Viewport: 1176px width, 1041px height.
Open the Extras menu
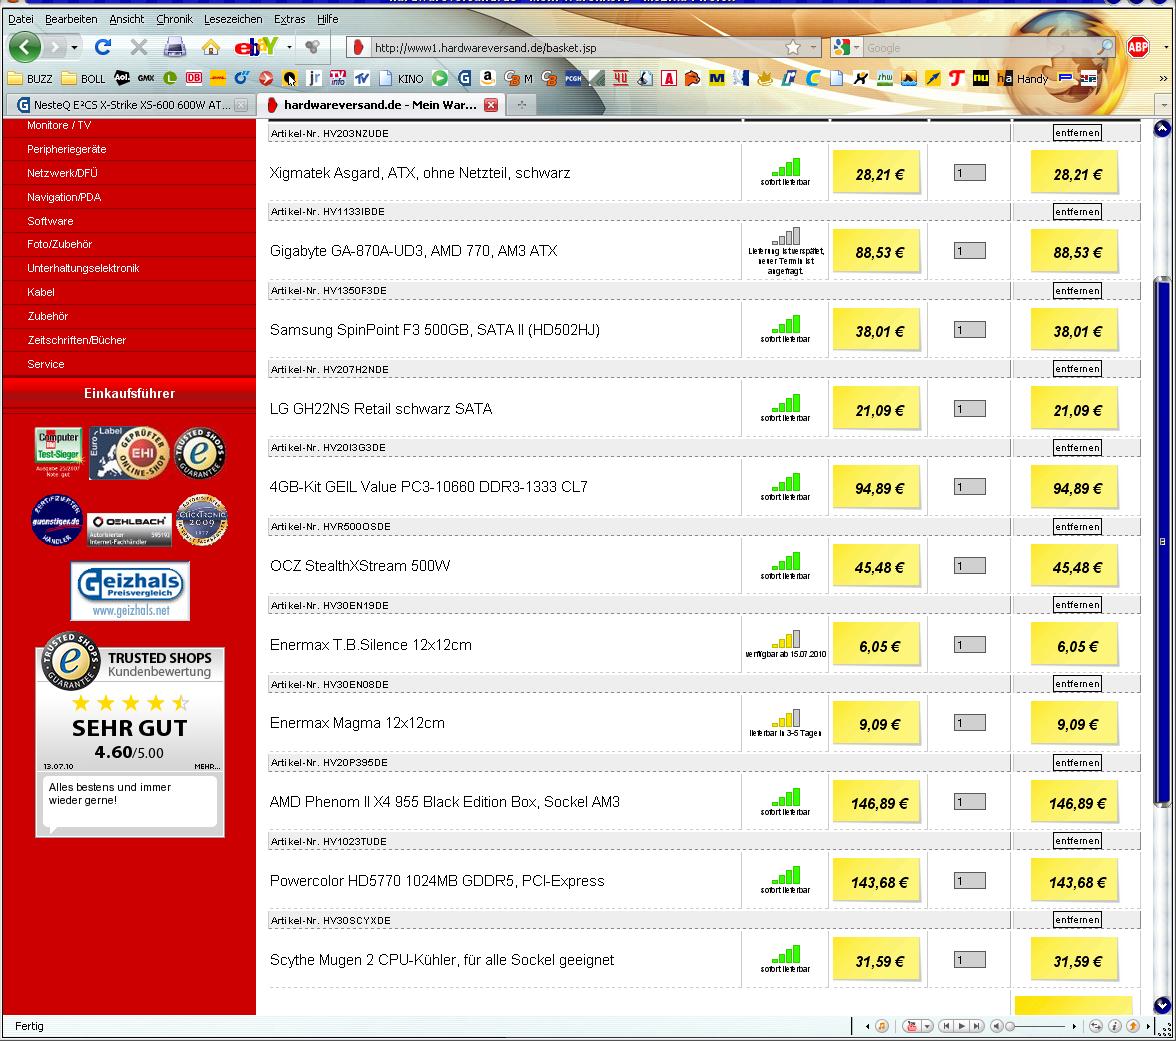click(x=289, y=19)
